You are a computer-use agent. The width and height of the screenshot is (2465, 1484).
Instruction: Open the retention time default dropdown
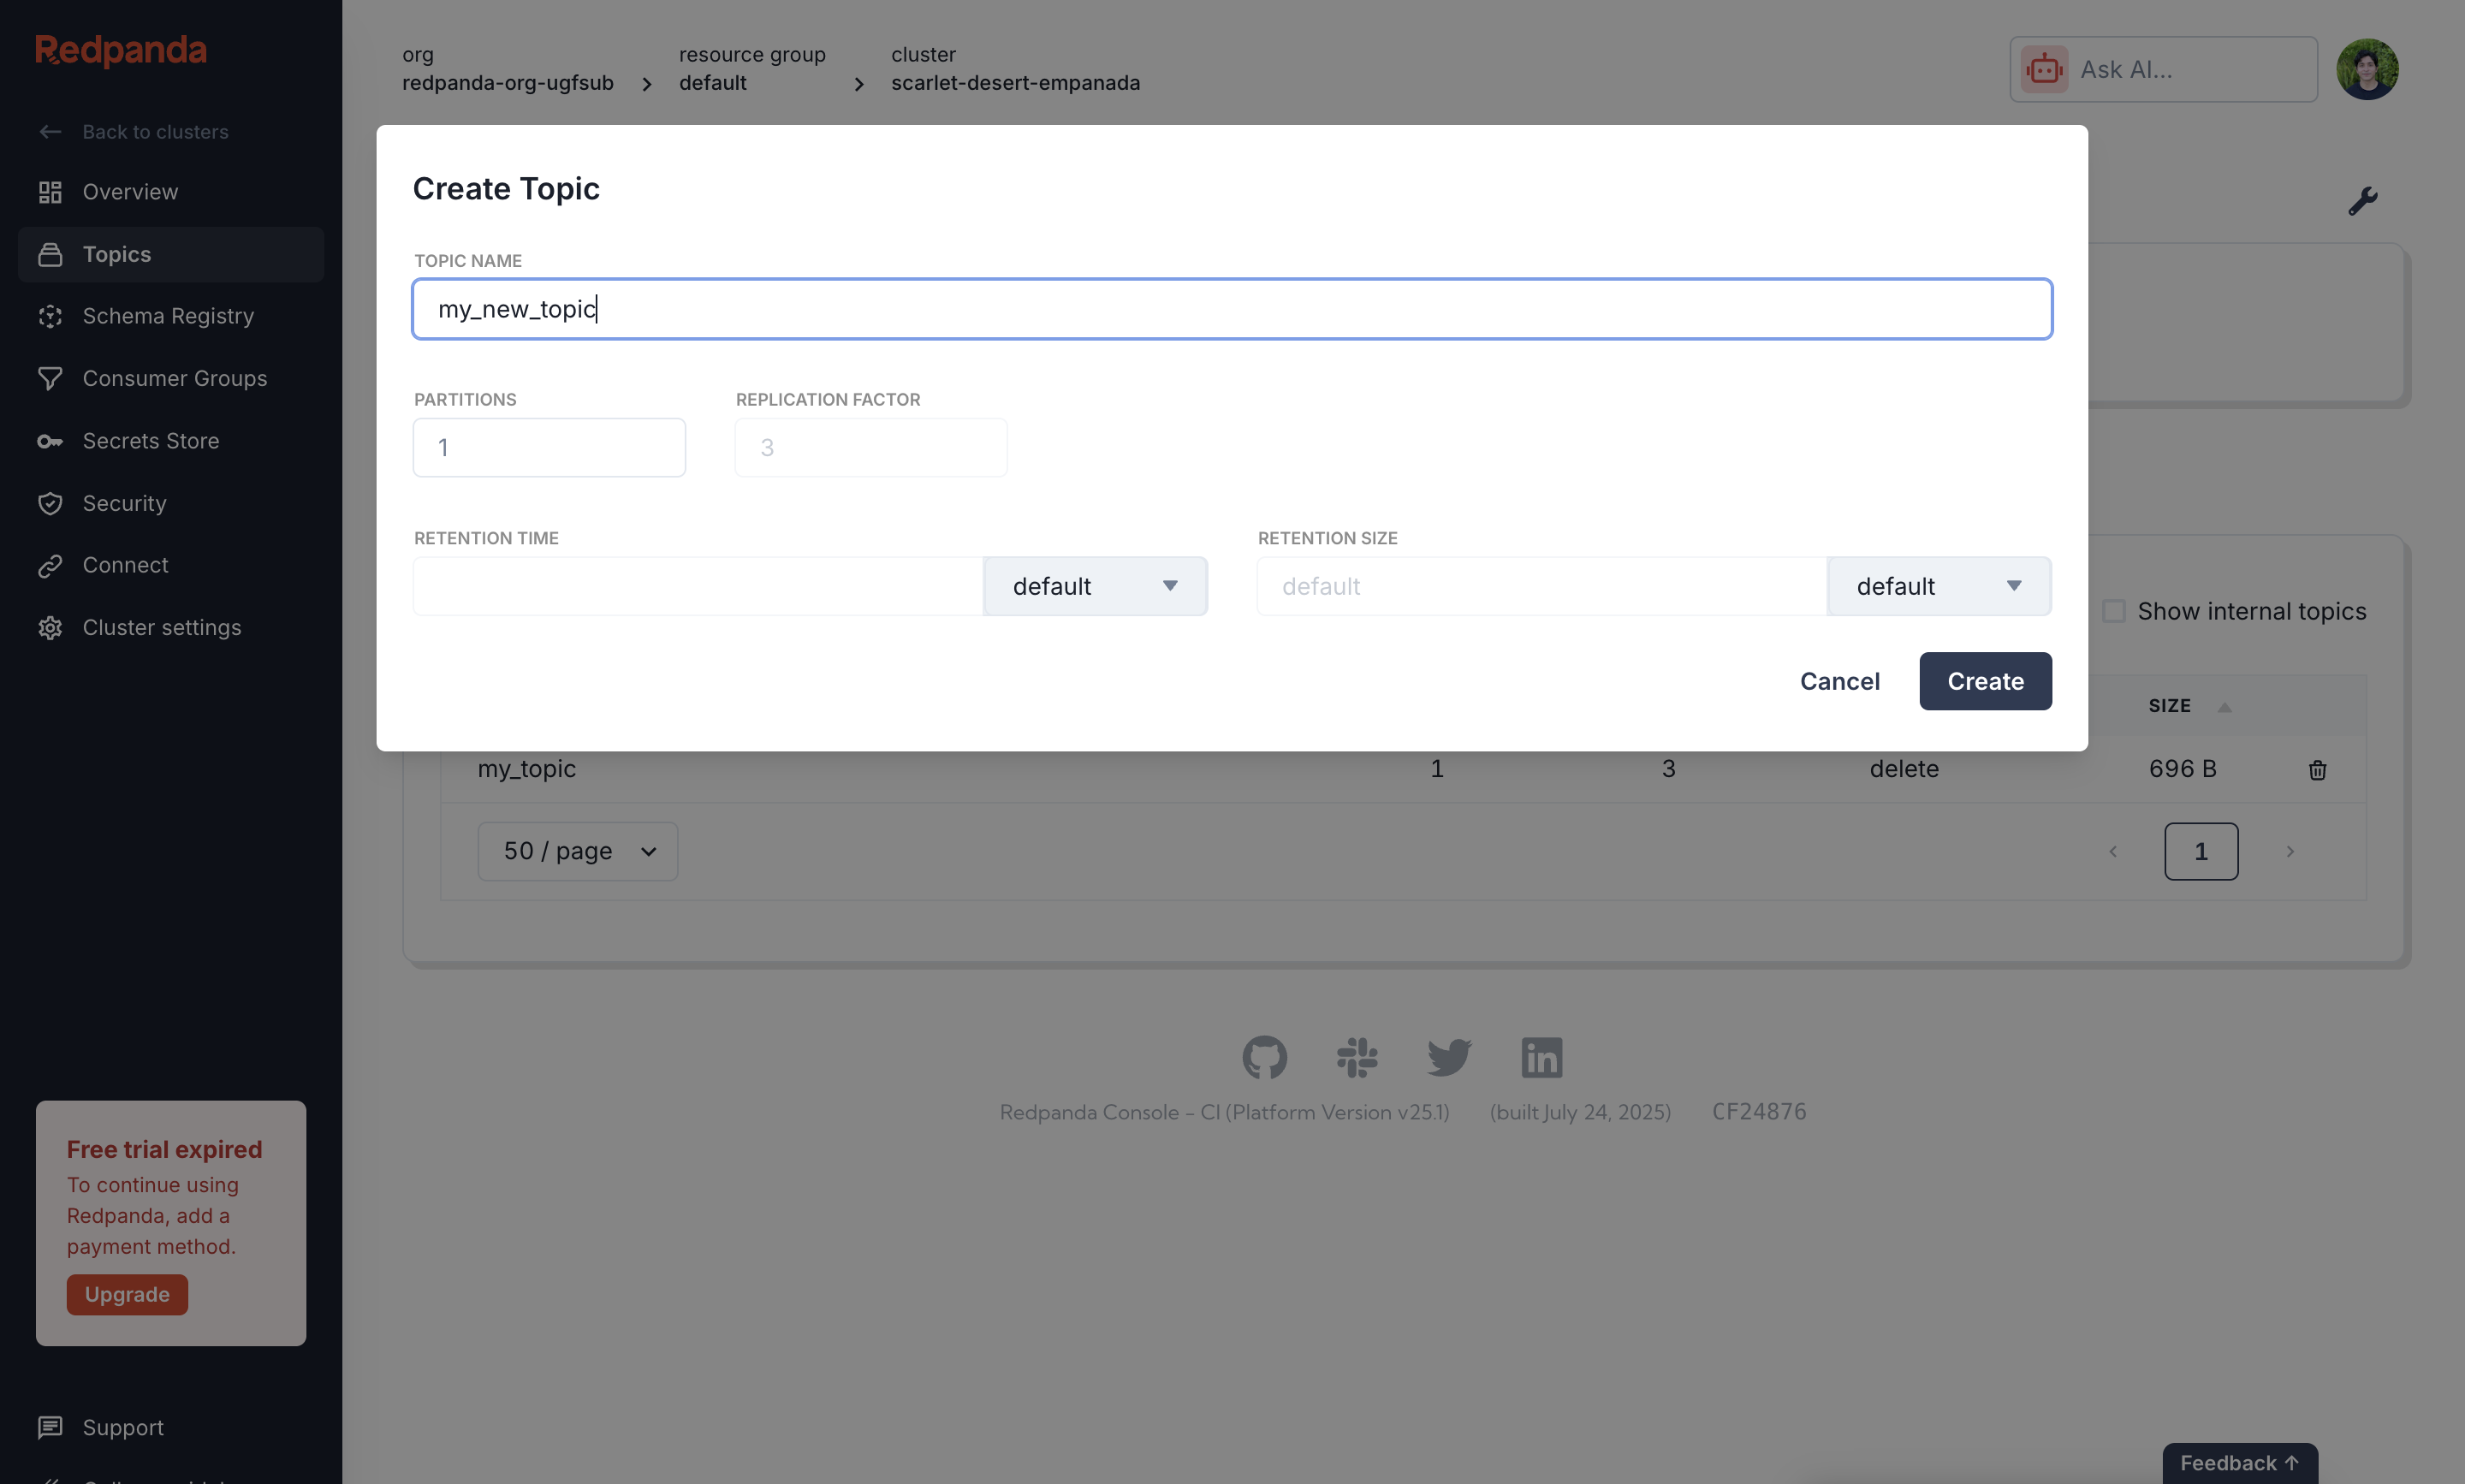(x=1094, y=586)
